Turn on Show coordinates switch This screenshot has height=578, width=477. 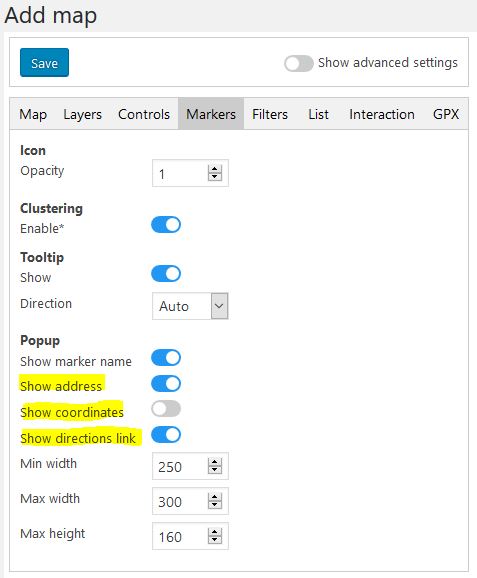click(166, 409)
